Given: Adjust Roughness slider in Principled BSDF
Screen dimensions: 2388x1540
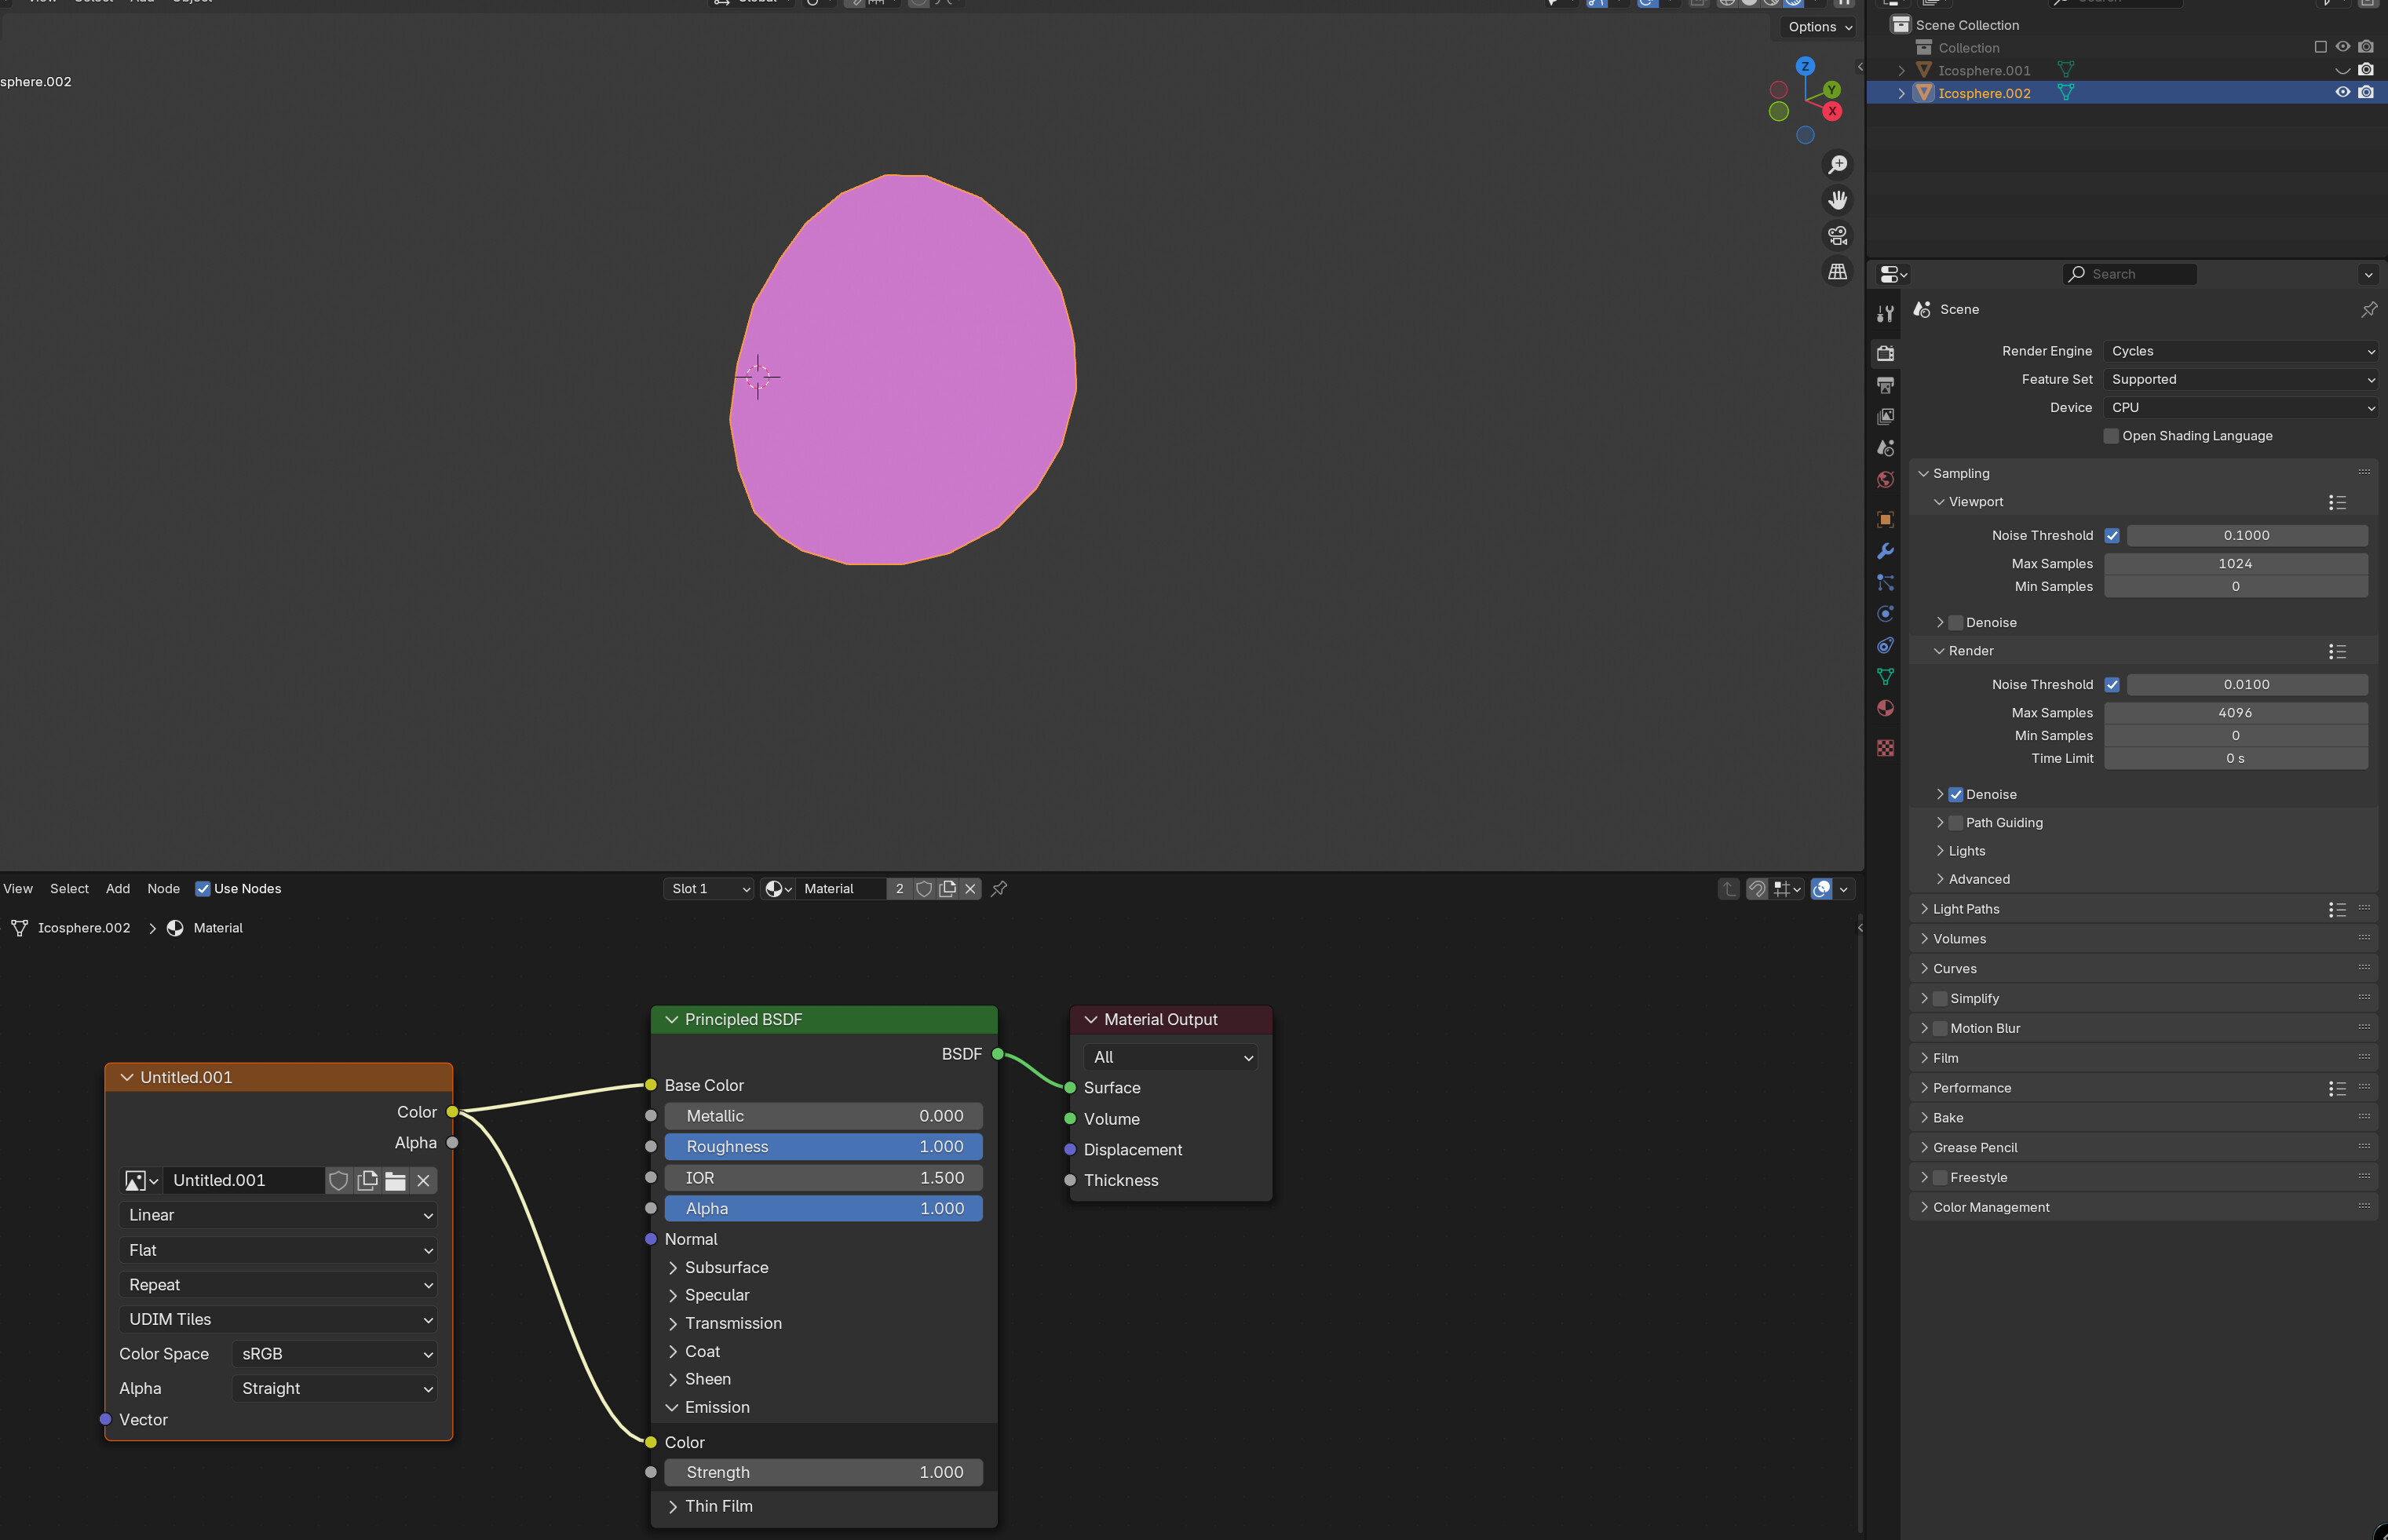Looking at the screenshot, I should (824, 1147).
